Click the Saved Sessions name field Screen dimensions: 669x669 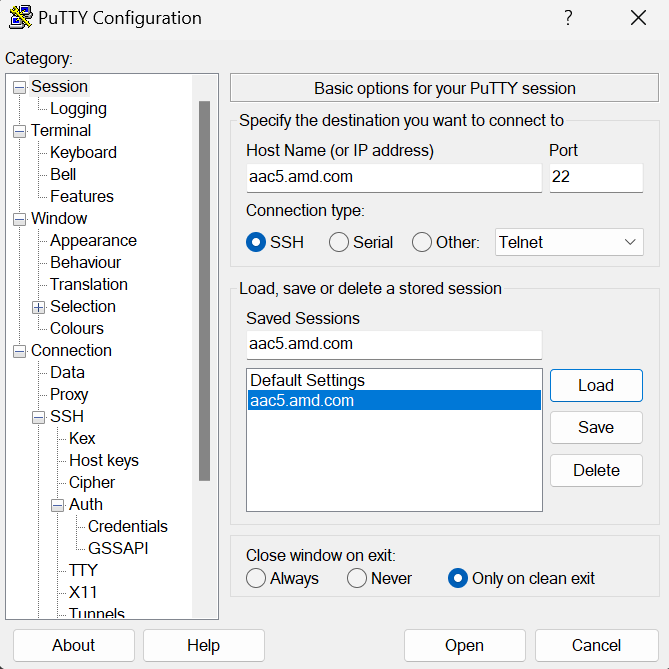pyautogui.click(x=394, y=345)
